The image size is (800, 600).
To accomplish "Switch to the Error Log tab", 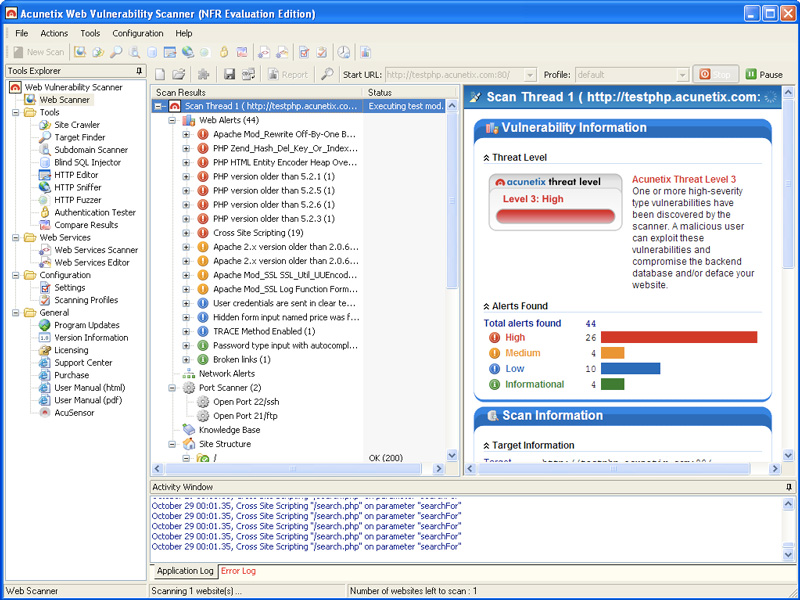I will [238, 571].
